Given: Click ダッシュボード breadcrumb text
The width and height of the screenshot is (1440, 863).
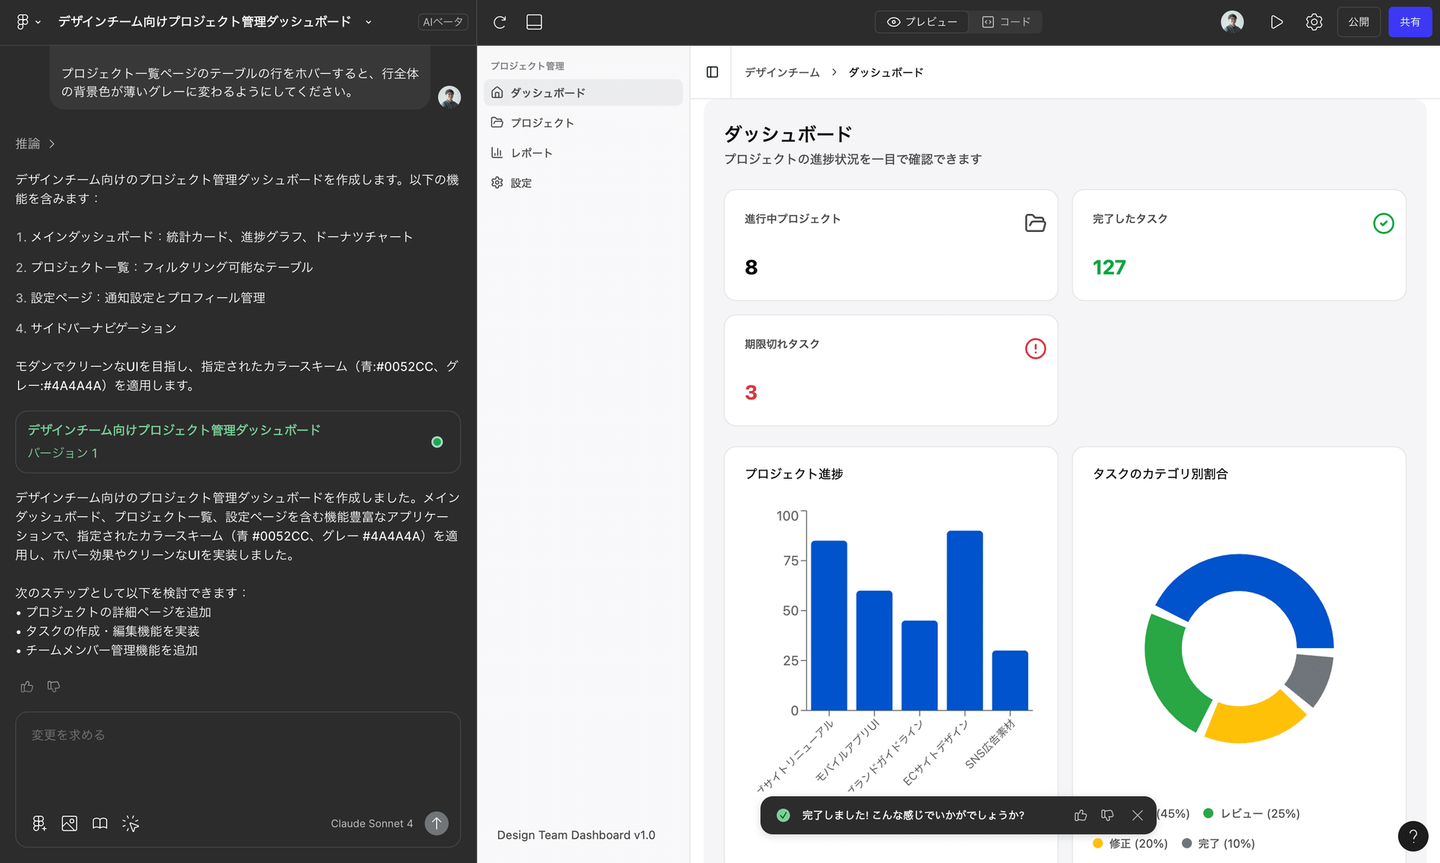Looking at the screenshot, I should 886,73.
